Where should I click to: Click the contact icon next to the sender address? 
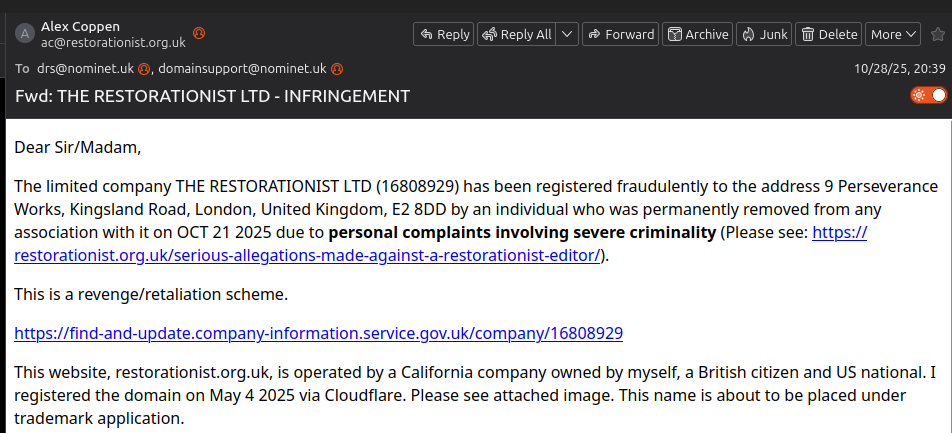click(x=198, y=33)
